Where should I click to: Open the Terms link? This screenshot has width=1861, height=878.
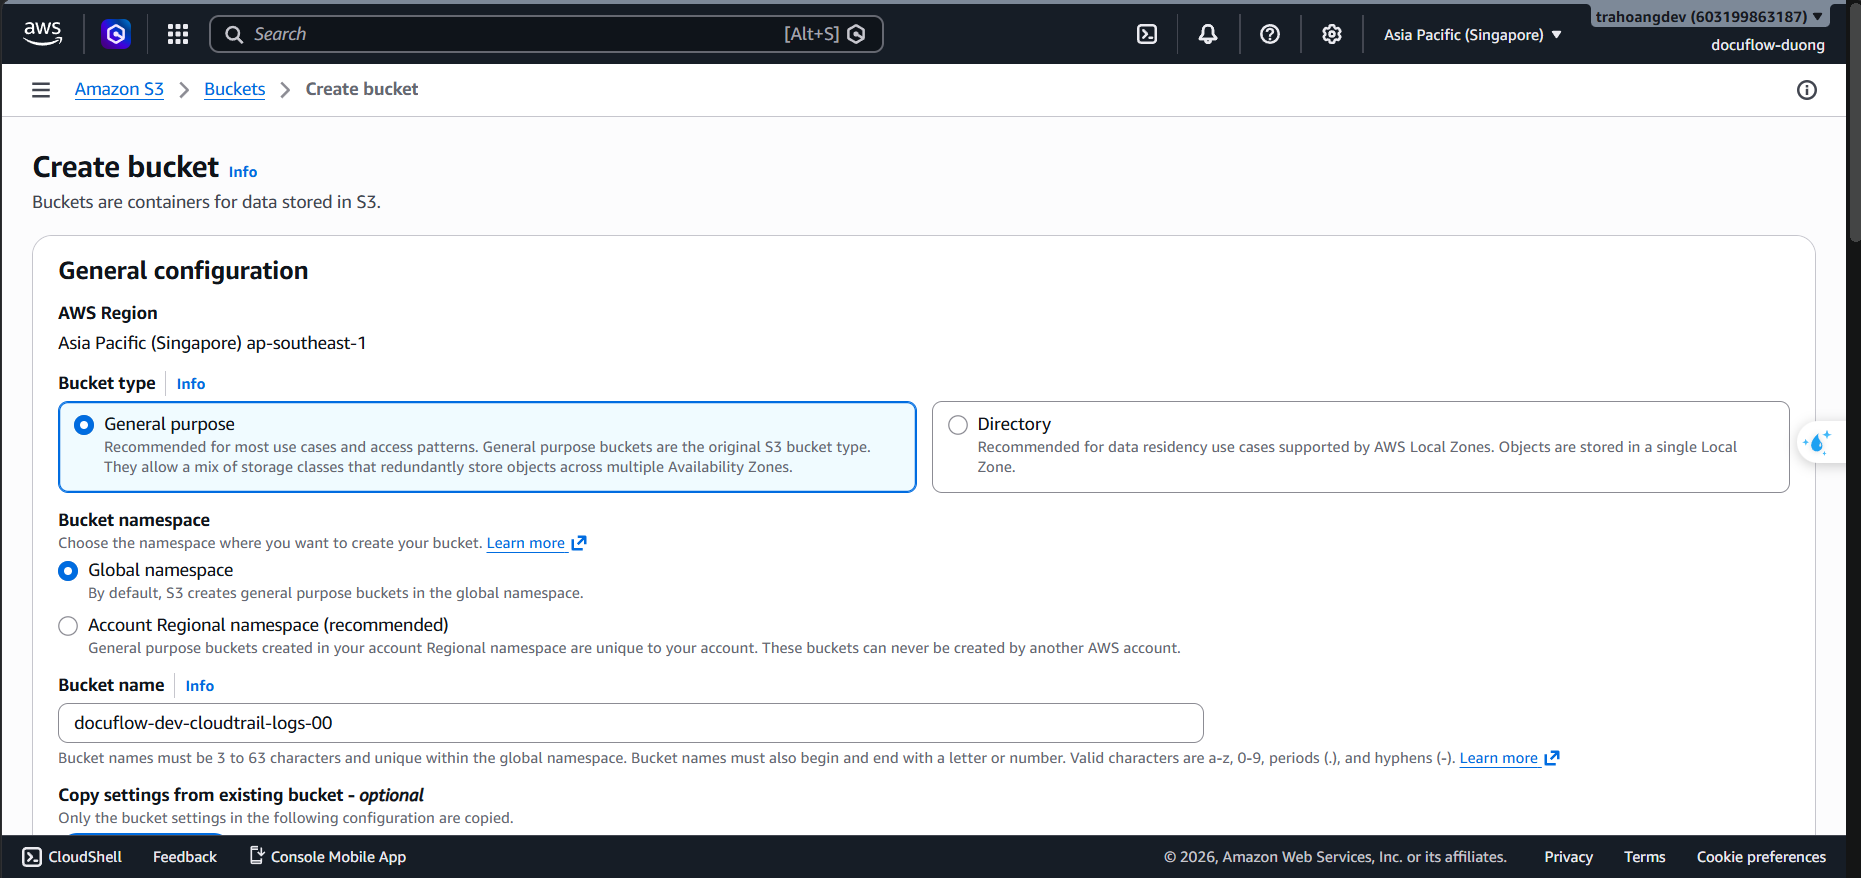point(1645,857)
